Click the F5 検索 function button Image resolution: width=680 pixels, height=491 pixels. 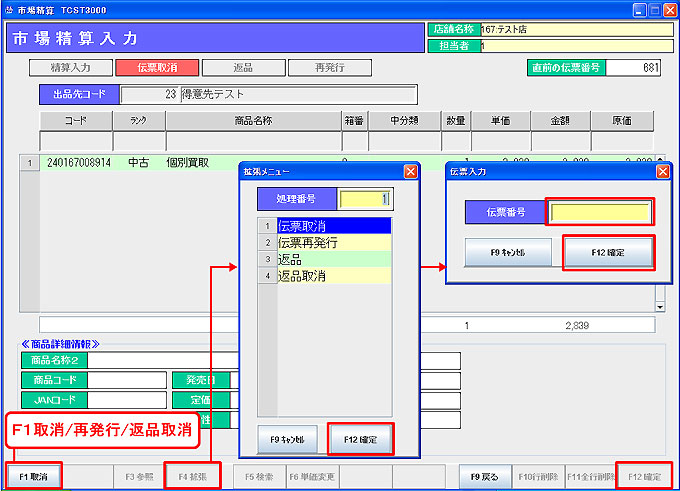pyautogui.click(x=259, y=477)
